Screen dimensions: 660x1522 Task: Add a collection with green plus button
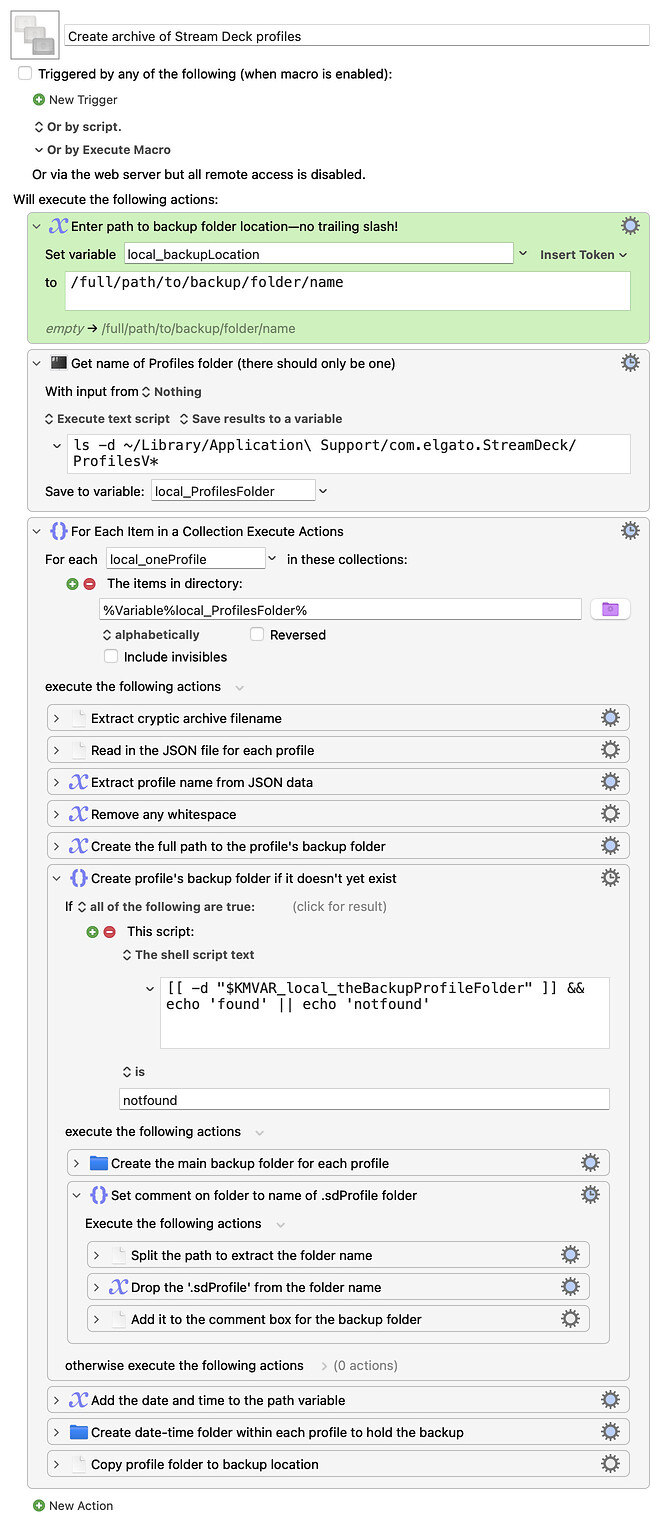click(x=72, y=584)
